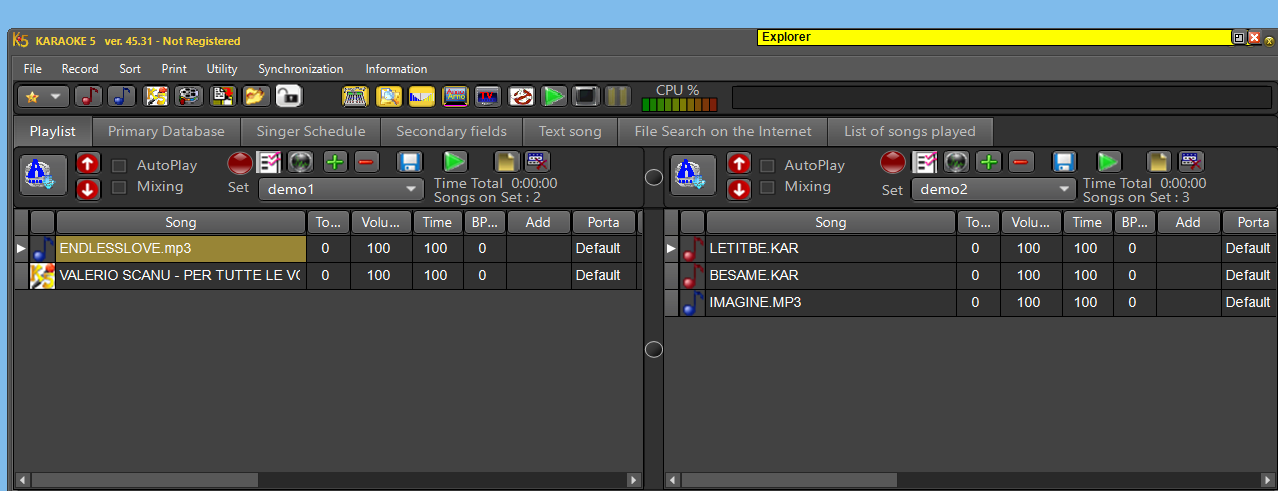Open the demo1 Set dropdown
Screen dimensions: 1278x491
pyautogui.click(x=342, y=189)
